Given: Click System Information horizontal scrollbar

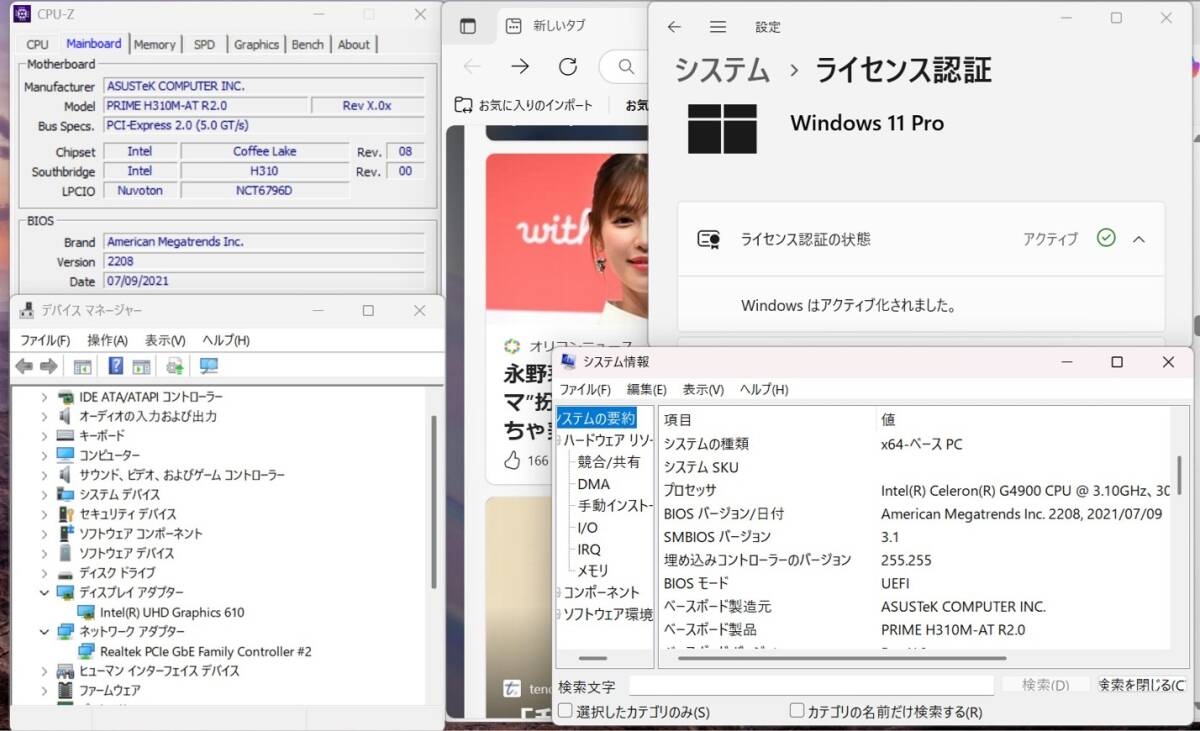Looking at the screenshot, I should point(842,658).
